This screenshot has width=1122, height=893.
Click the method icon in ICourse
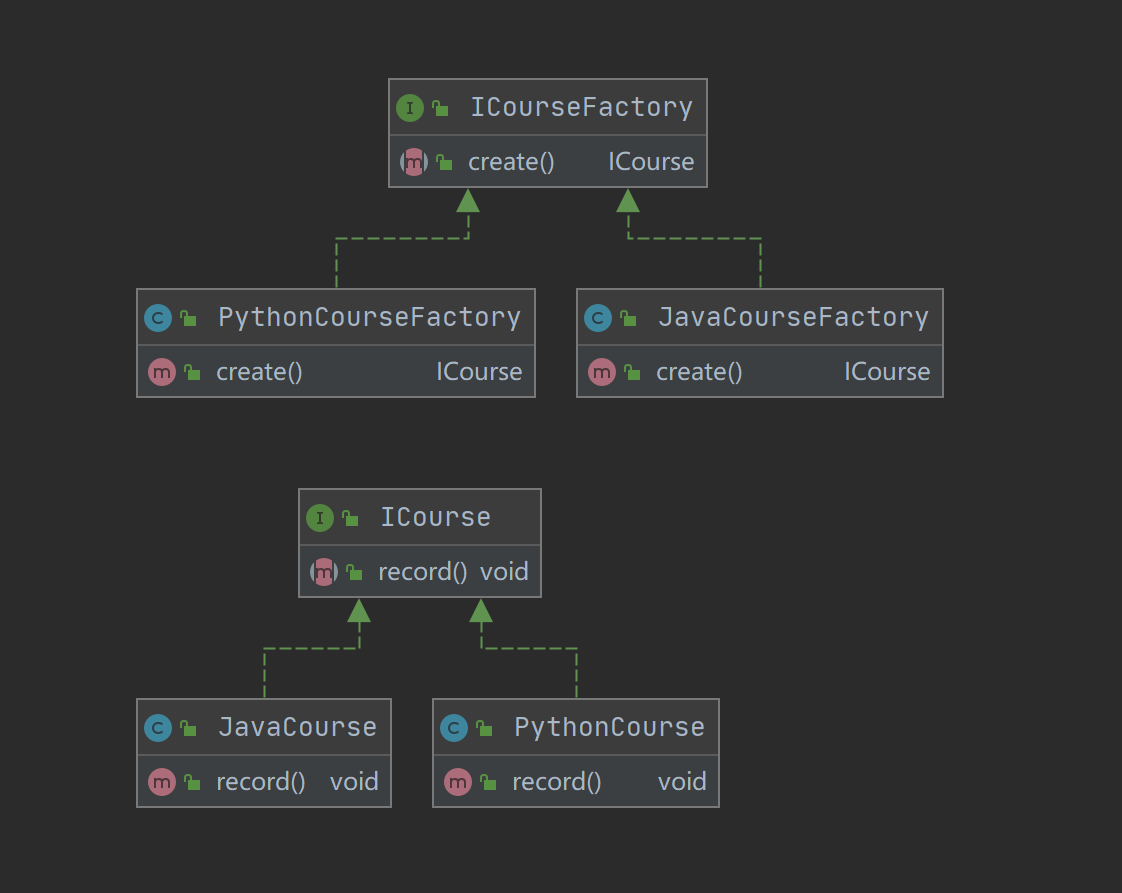pyautogui.click(x=324, y=572)
